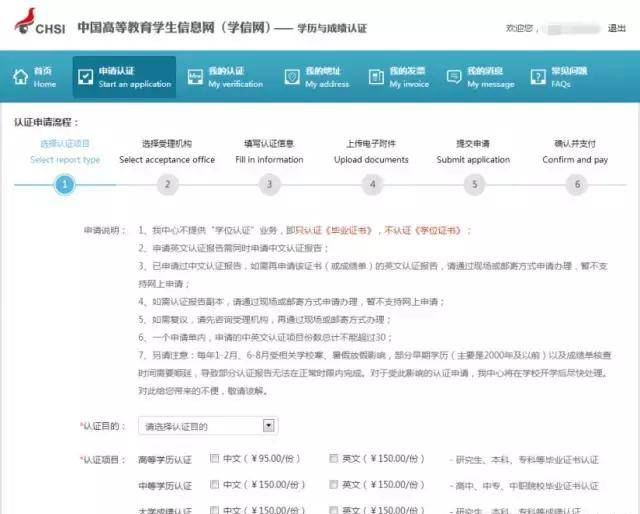
Task: Click the 中等学历认证 row label
Action: [x=165, y=486]
